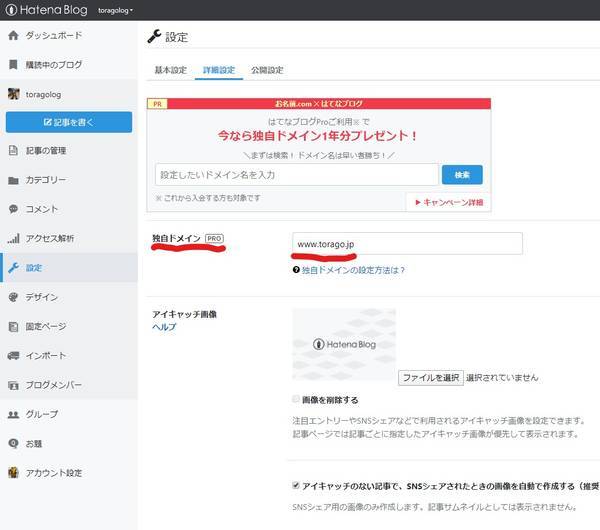Click the ヘルプ link under アイキャッチ画像
The width and height of the screenshot is (600, 530).
[x=164, y=327]
